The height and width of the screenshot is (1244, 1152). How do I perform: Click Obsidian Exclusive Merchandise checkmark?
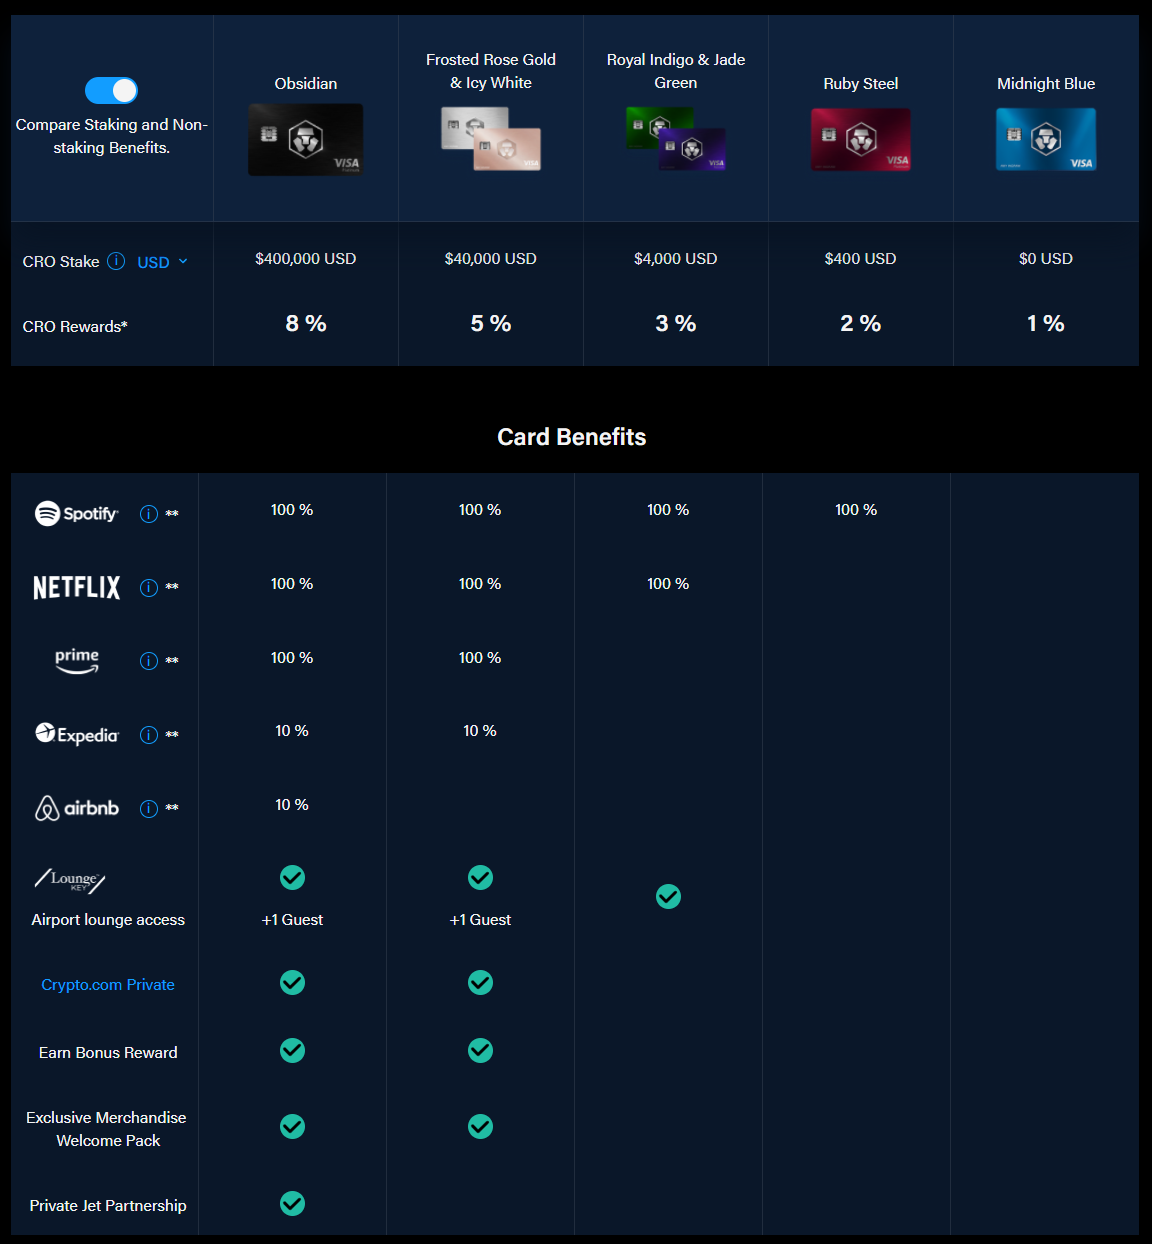click(x=292, y=1127)
